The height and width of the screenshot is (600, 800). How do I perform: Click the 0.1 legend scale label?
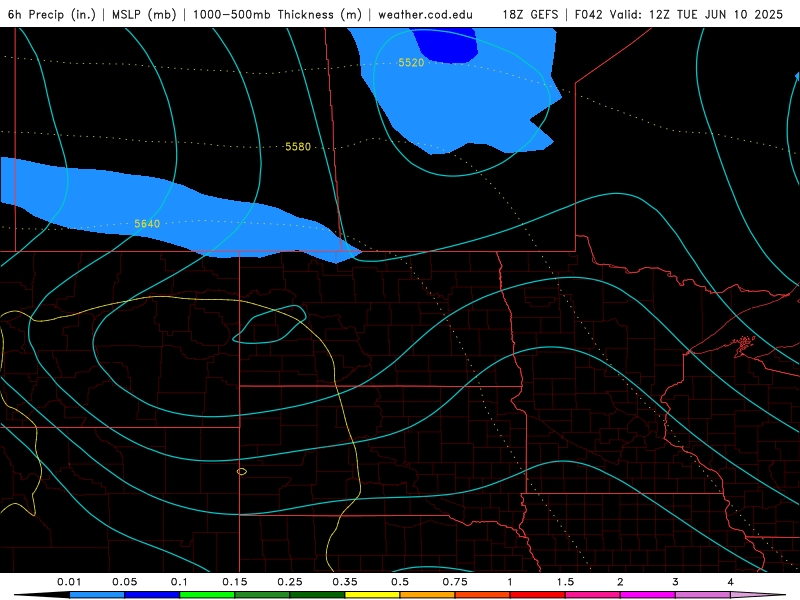pos(180,582)
